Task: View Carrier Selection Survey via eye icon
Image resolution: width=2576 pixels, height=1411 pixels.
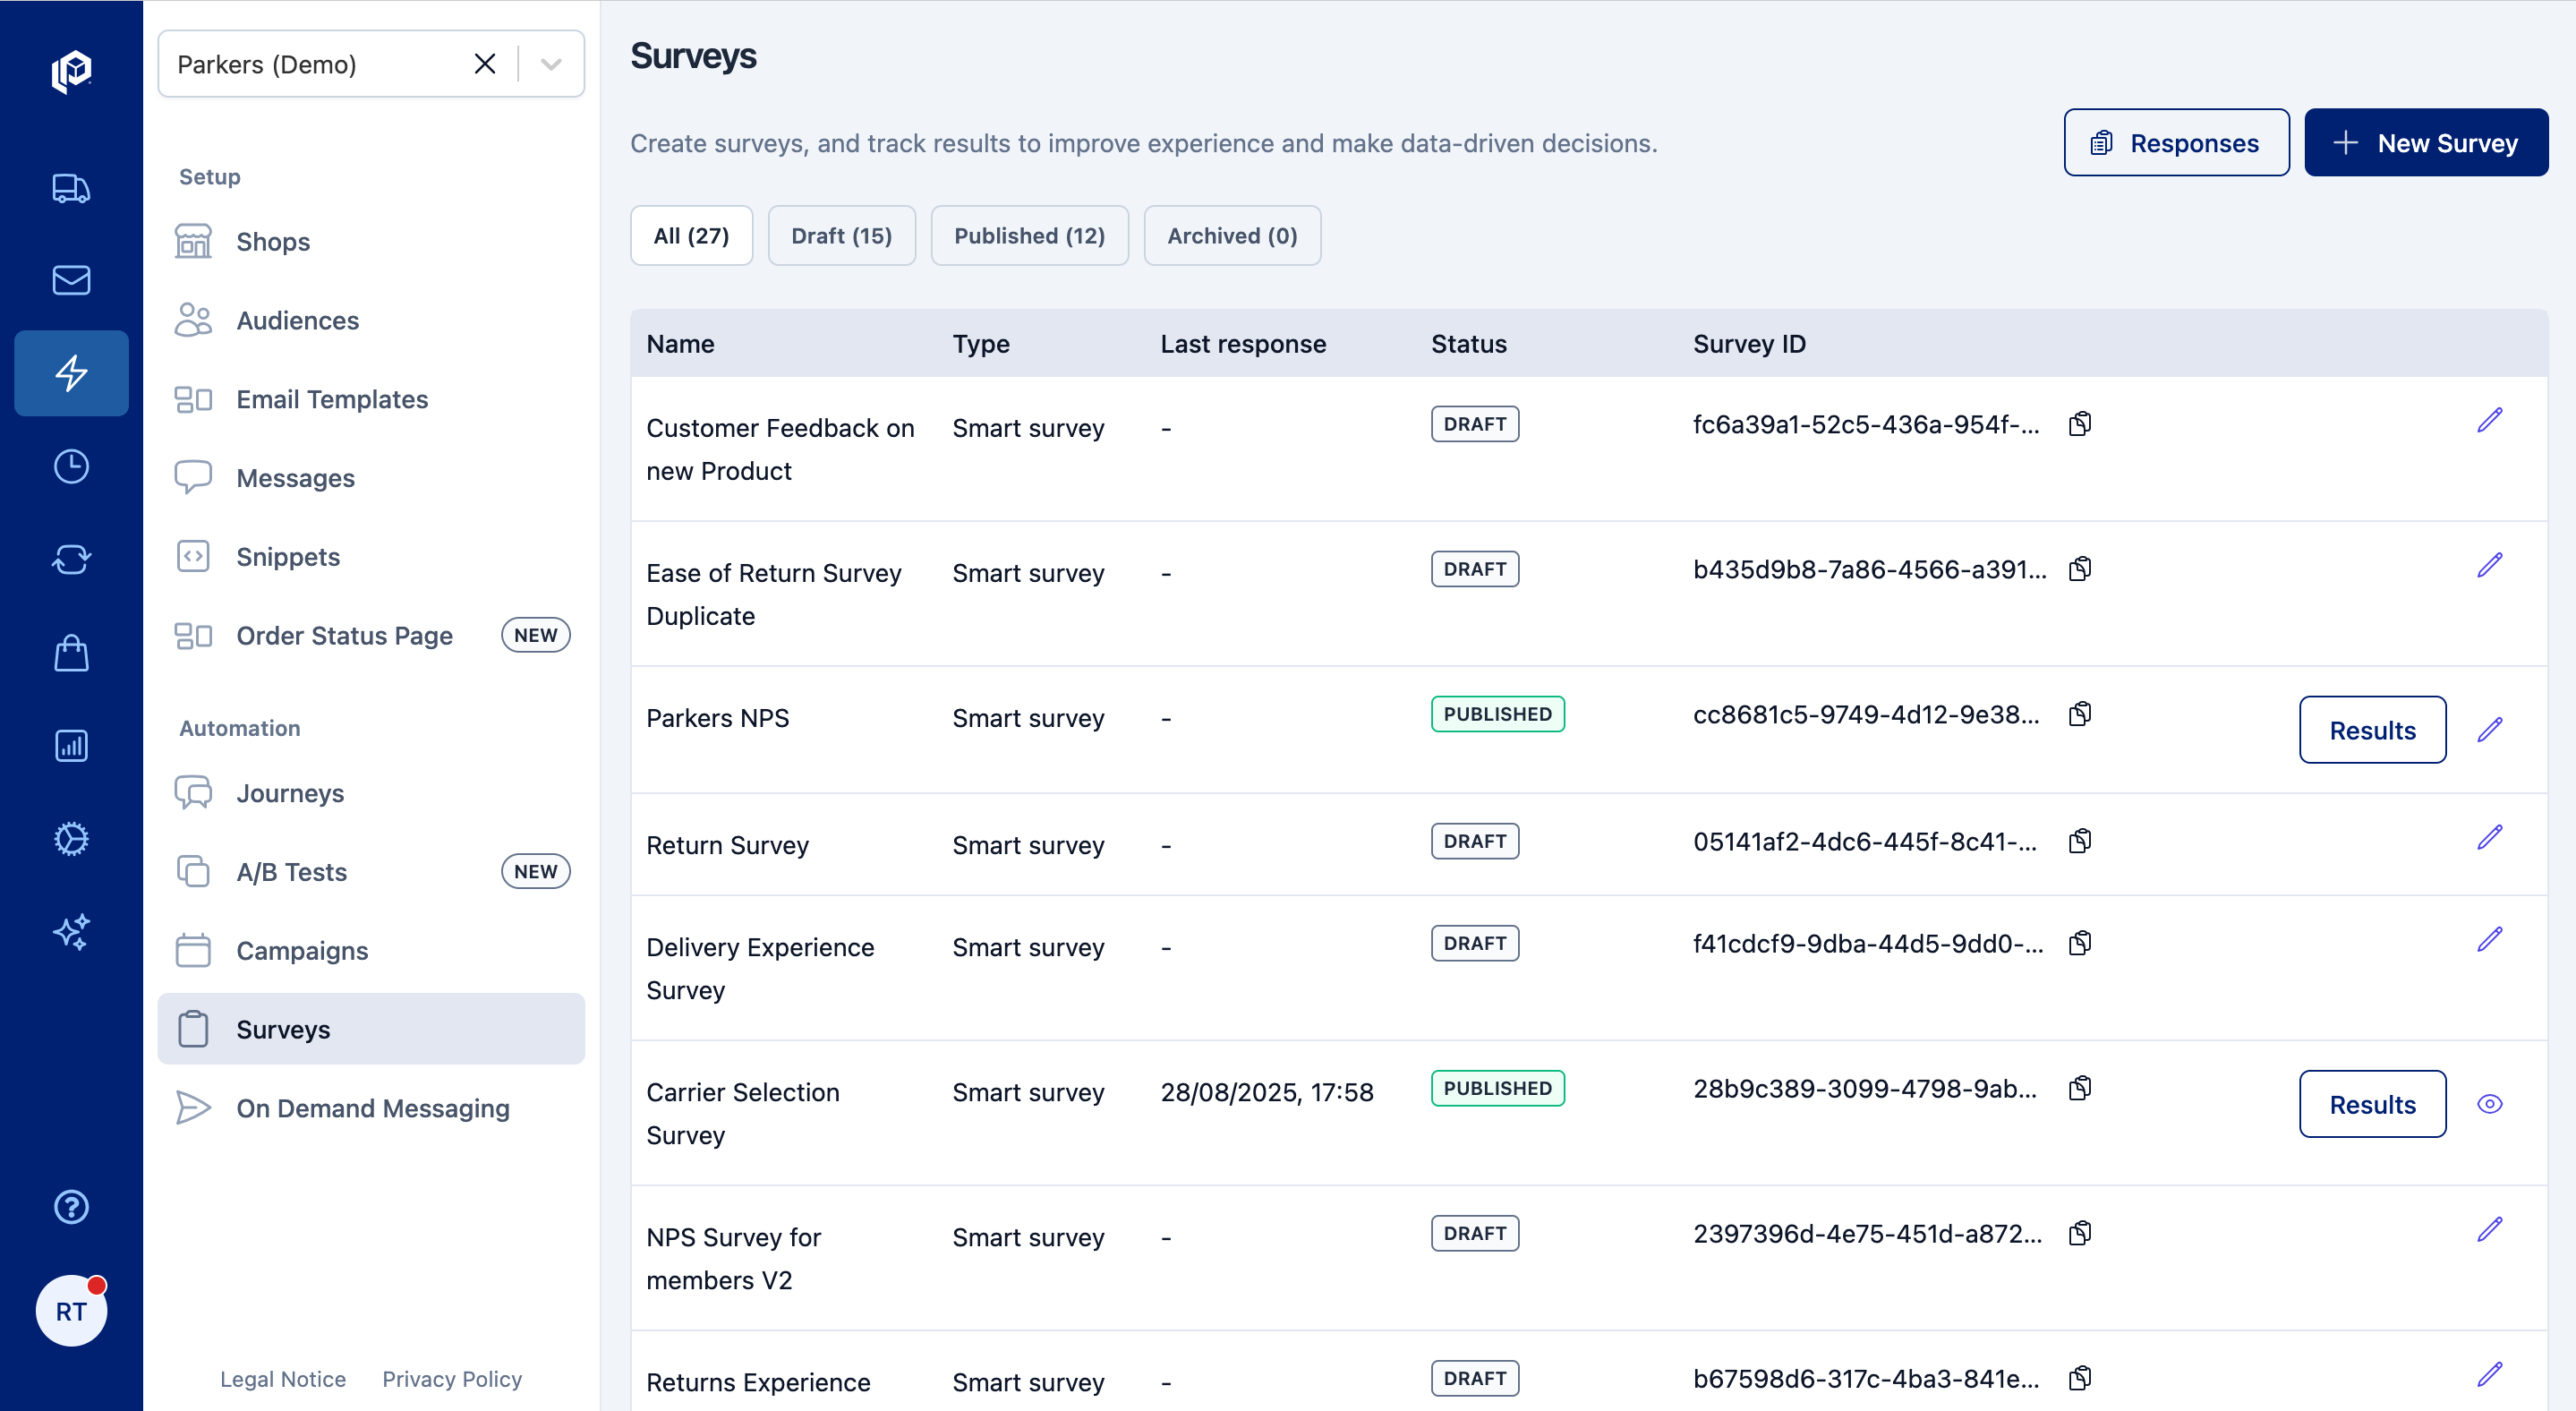Action: (2489, 1104)
